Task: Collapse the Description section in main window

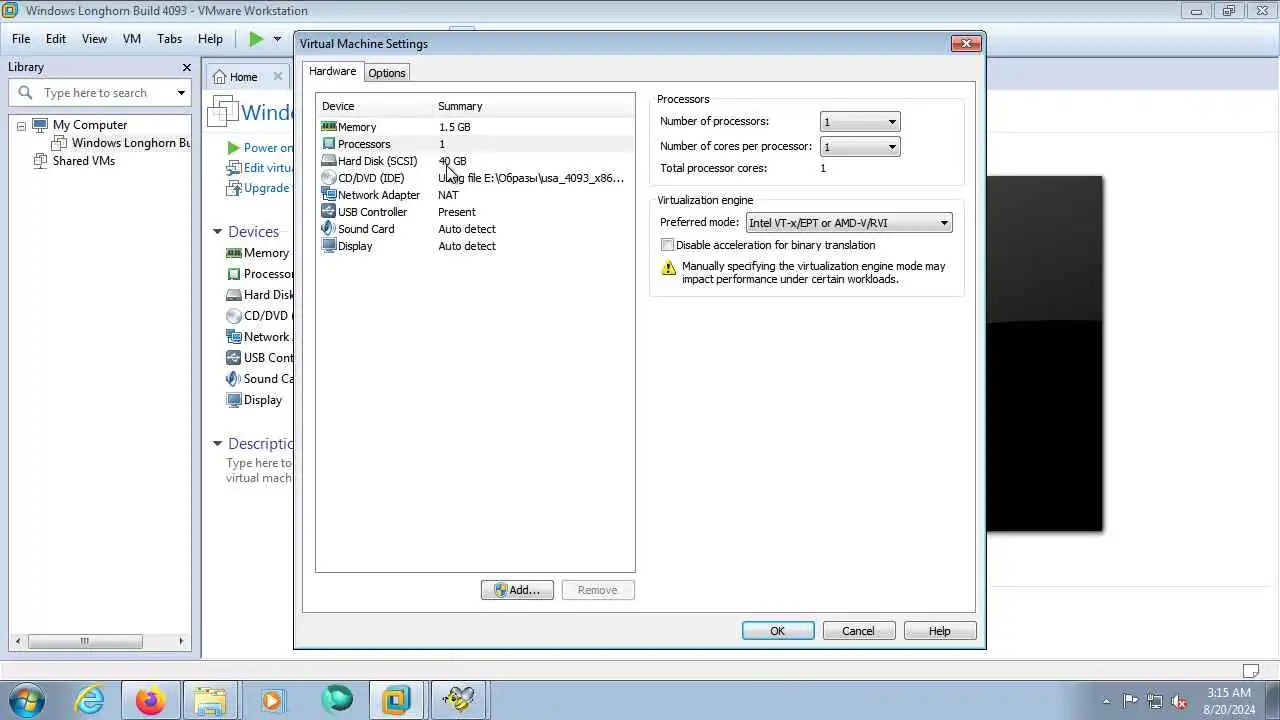Action: point(217,444)
